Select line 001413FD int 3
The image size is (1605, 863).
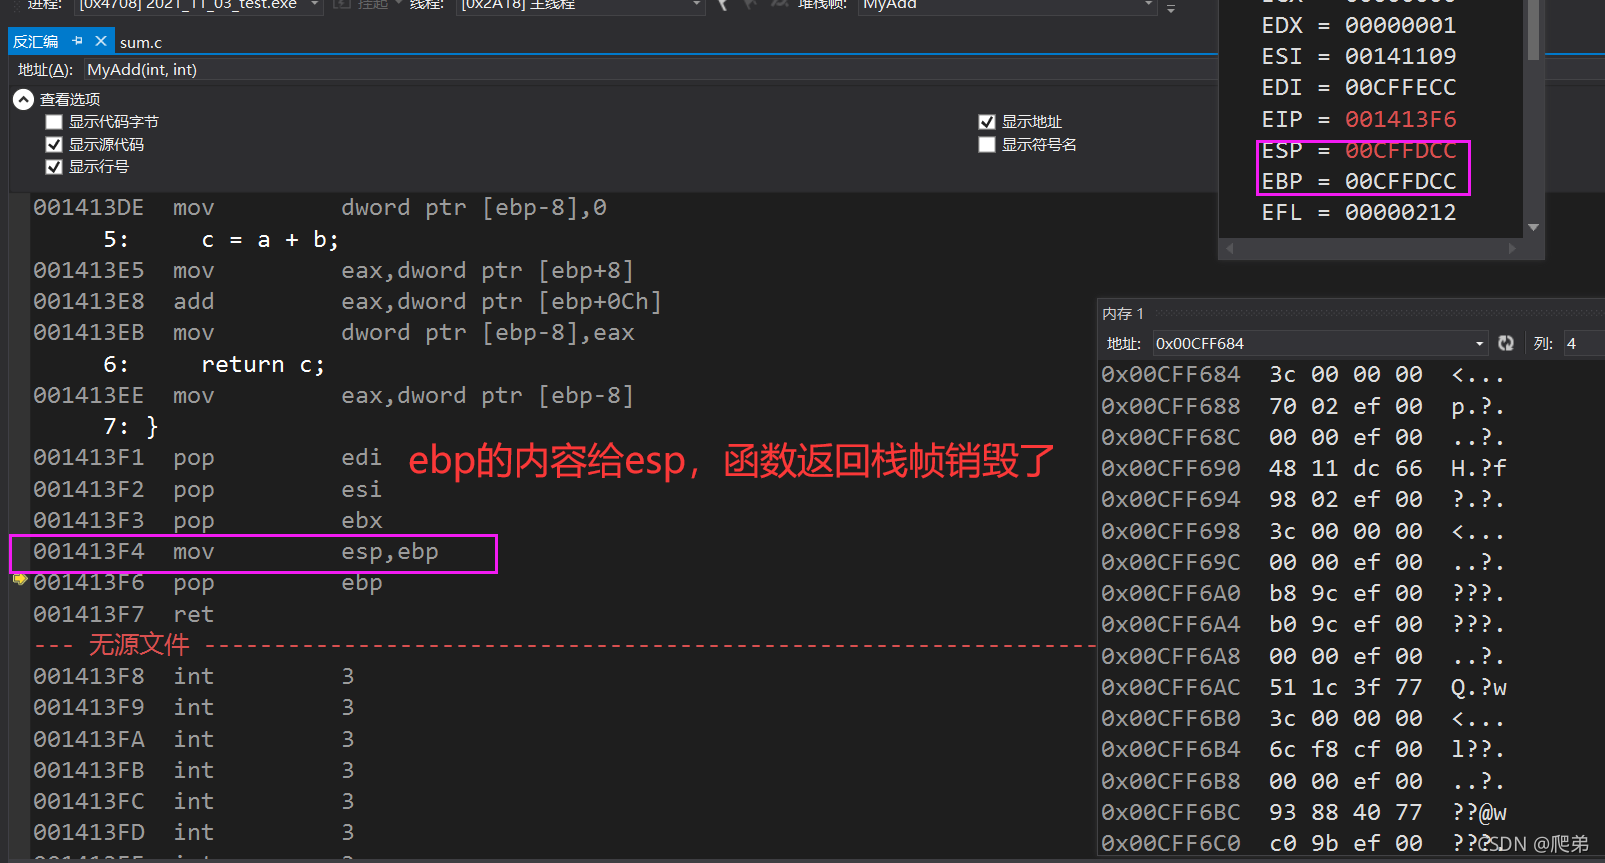[194, 833]
